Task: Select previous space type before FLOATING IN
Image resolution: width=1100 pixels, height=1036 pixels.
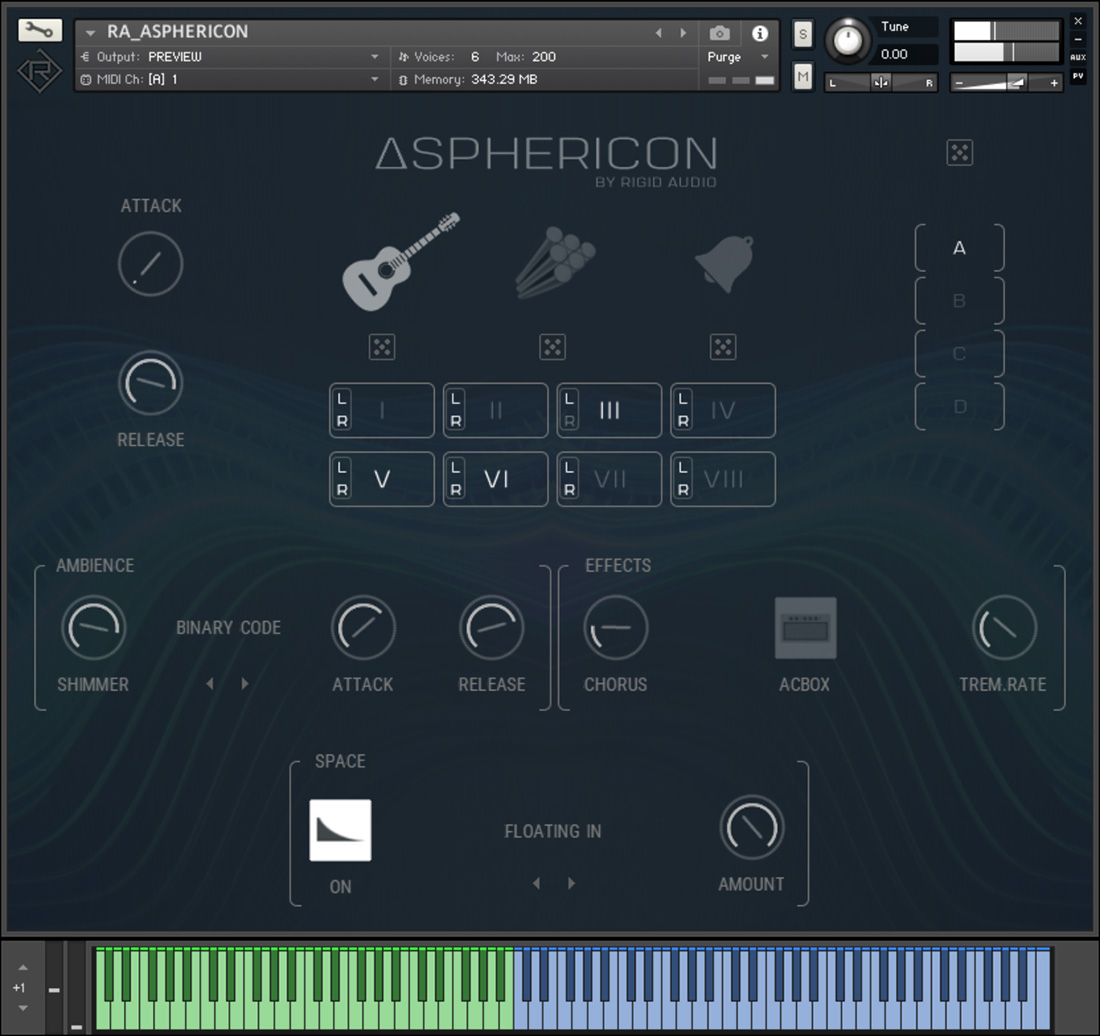Action: (x=537, y=883)
